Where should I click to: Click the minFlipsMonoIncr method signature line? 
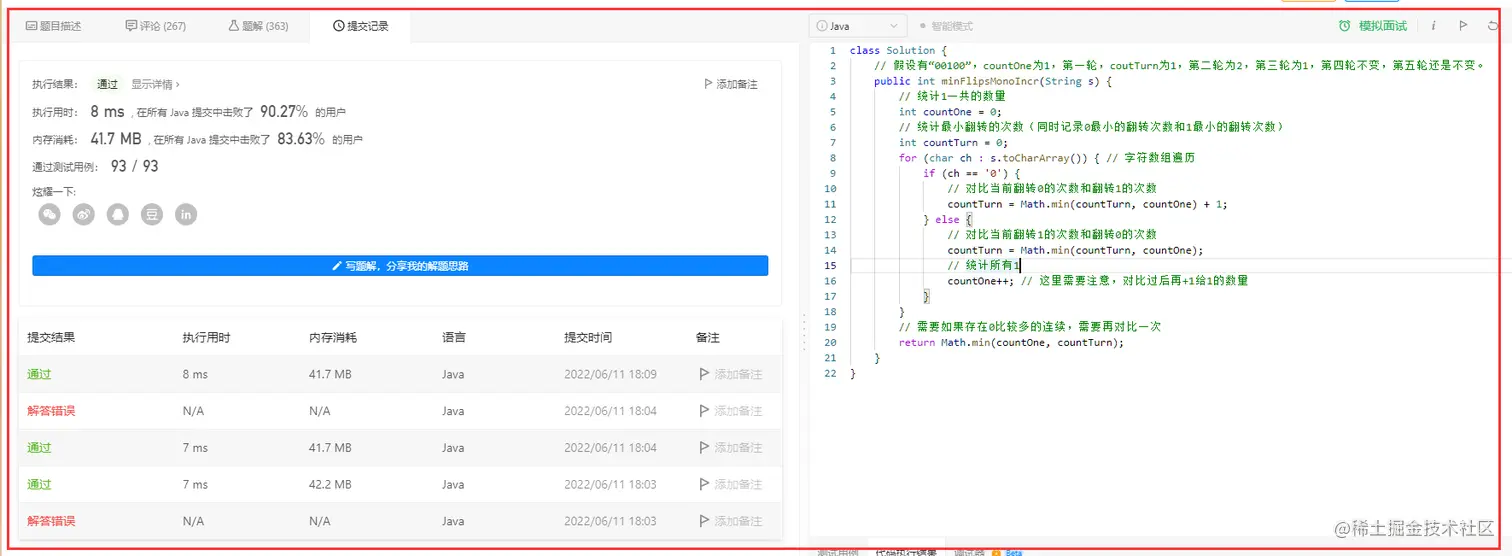(993, 81)
